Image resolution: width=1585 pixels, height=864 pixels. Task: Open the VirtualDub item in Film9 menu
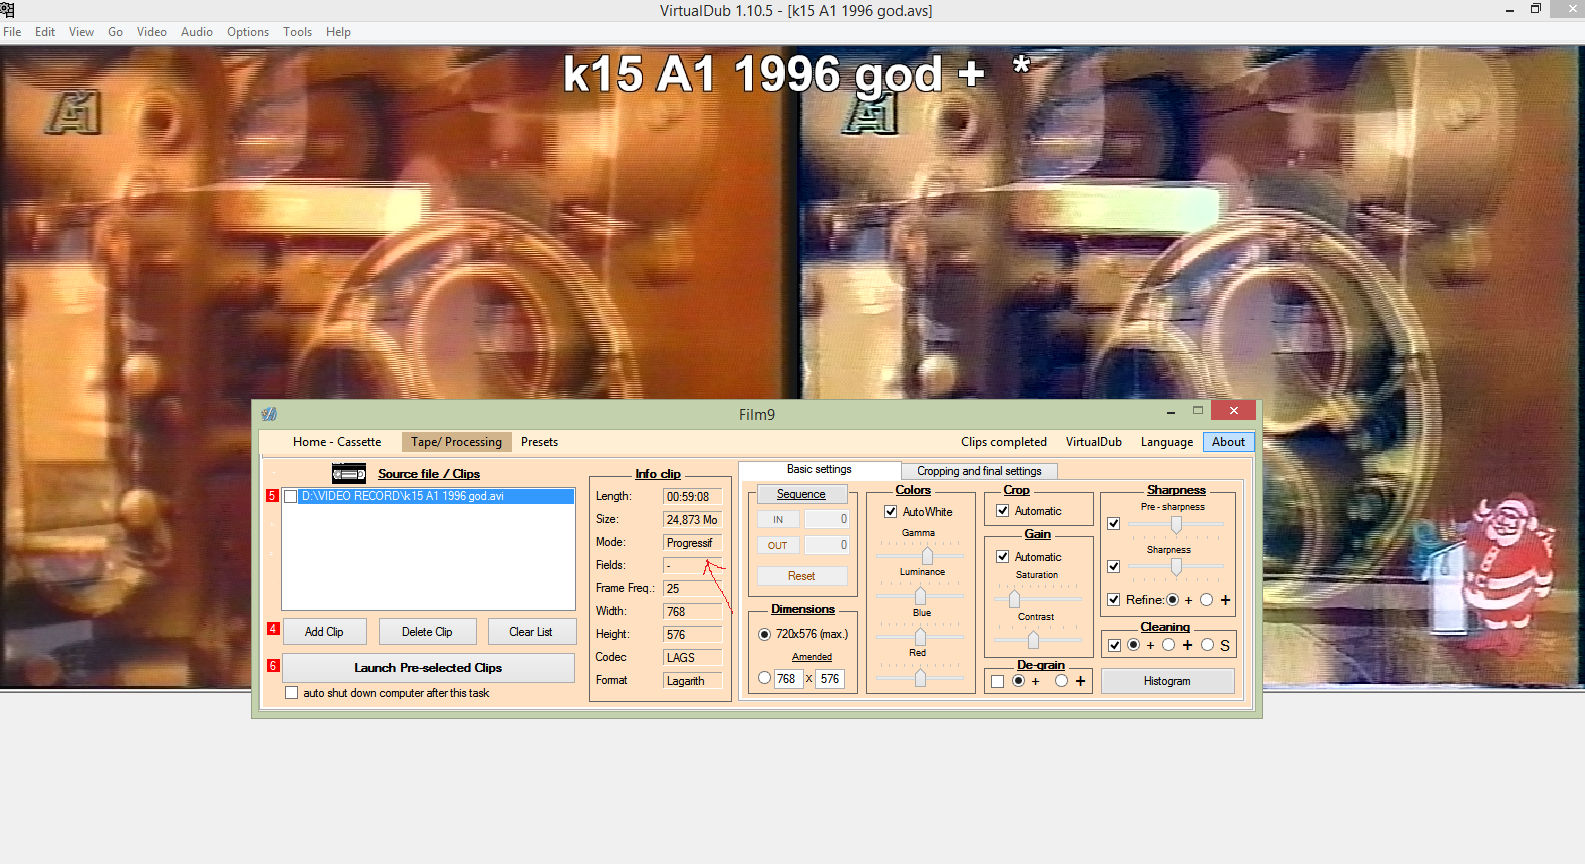[1093, 442]
